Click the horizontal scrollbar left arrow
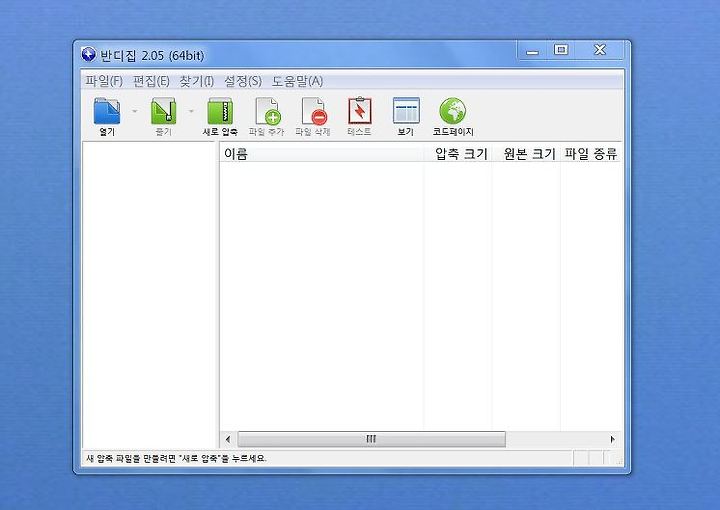The height and width of the screenshot is (510, 720). (x=228, y=439)
